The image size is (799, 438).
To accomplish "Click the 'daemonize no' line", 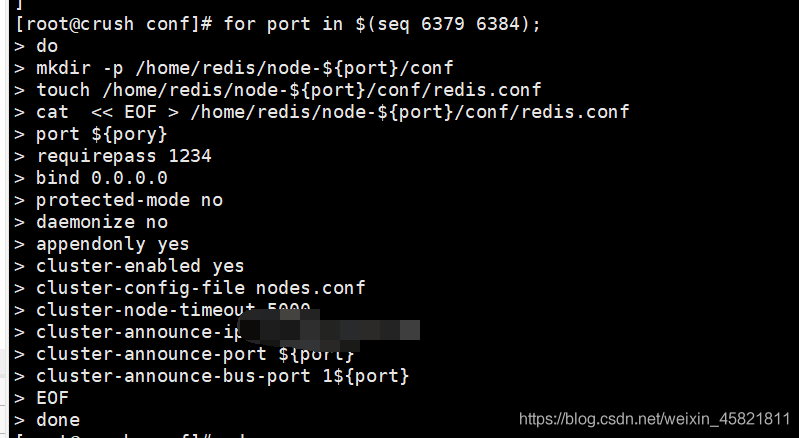I will click(101, 222).
